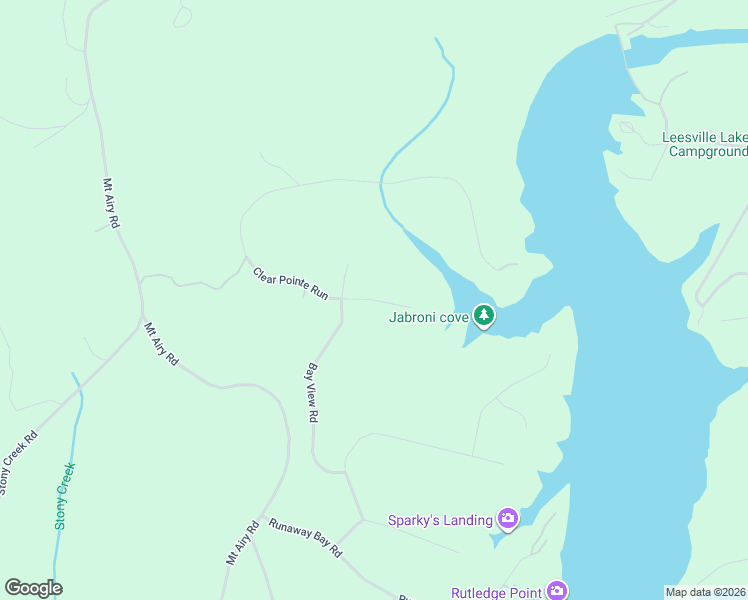Select the Sparky's Landing text label
Image resolution: width=748 pixels, height=600 pixels.
(440, 520)
